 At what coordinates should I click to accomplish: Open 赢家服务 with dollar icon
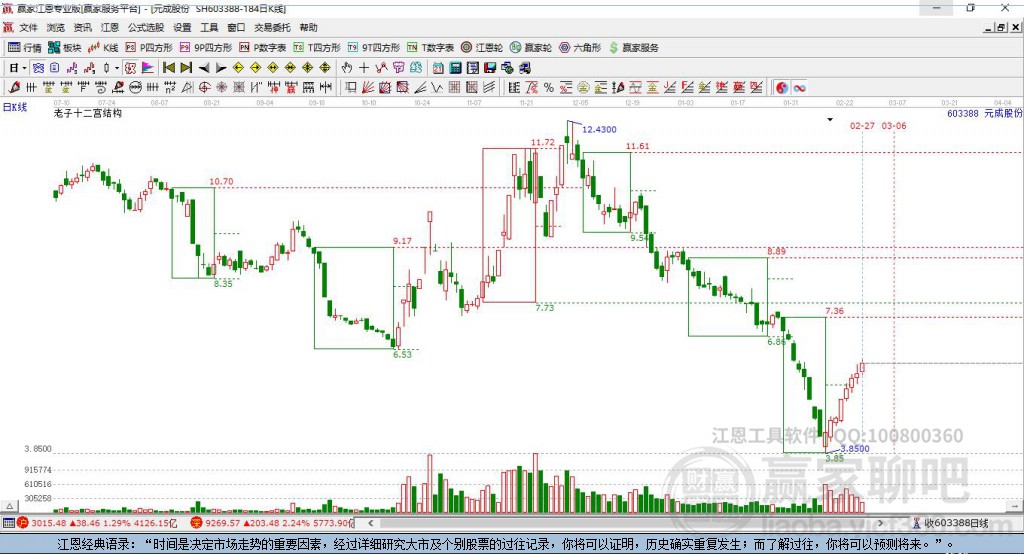click(634, 48)
